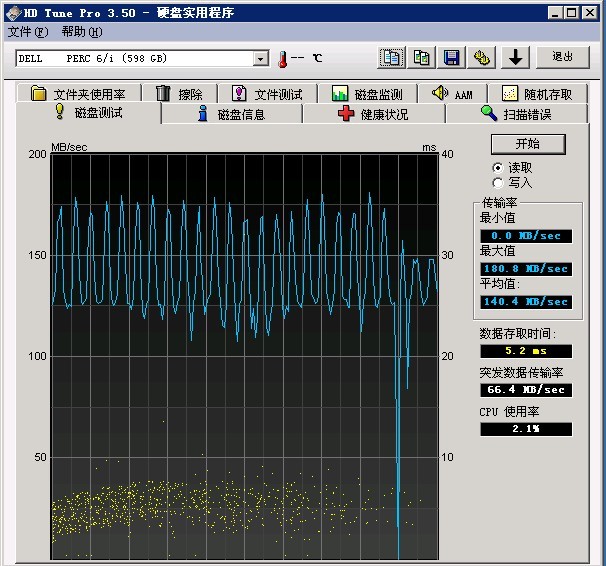Image resolution: width=606 pixels, height=566 pixels.
Task: Click the MB/sec axis label on graph
Action: click(x=69, y=147)
